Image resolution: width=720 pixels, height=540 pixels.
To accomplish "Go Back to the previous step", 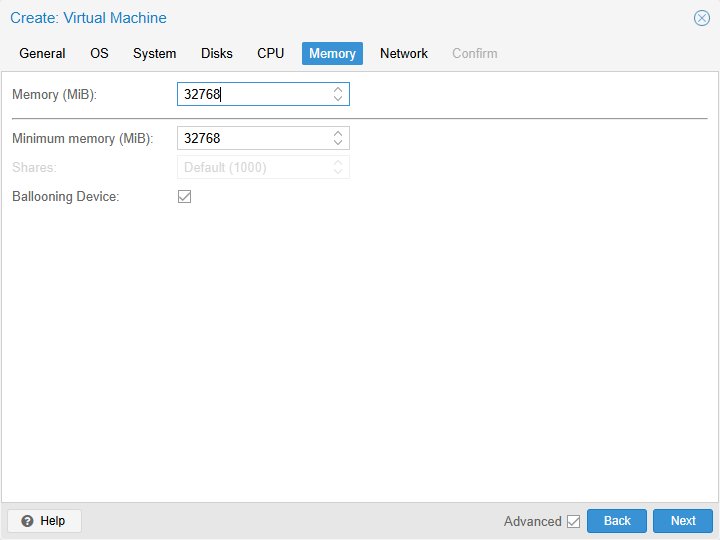I will (617, 521).
